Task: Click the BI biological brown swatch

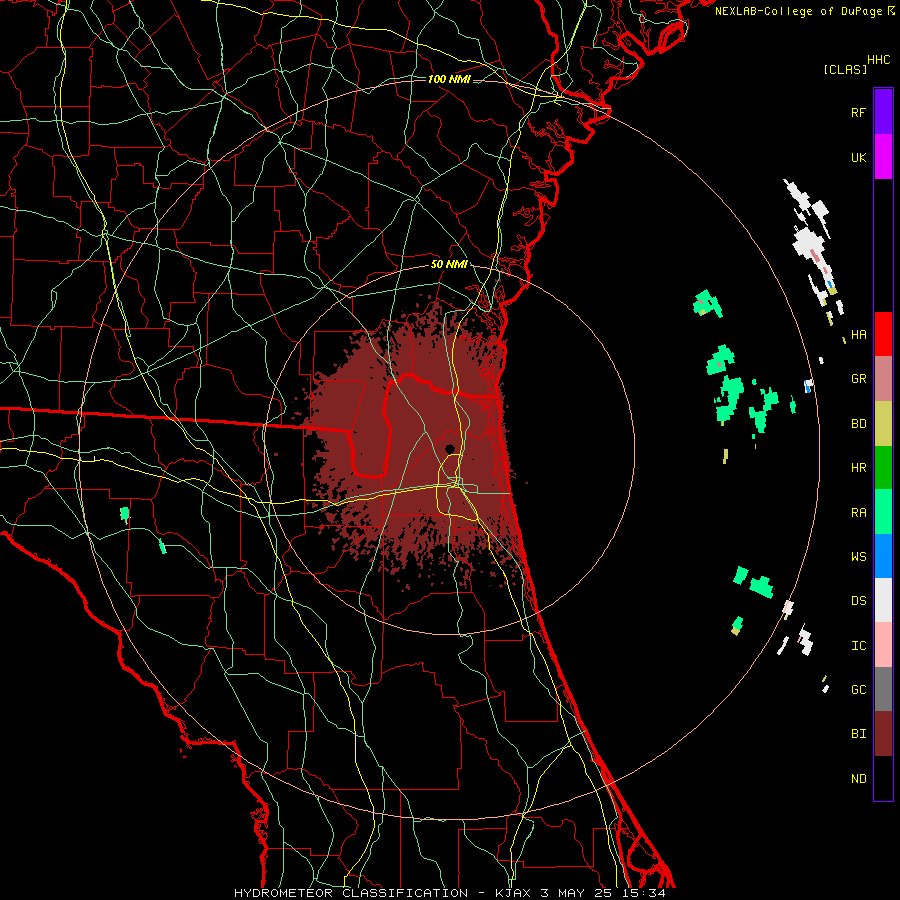Action: 883,734
